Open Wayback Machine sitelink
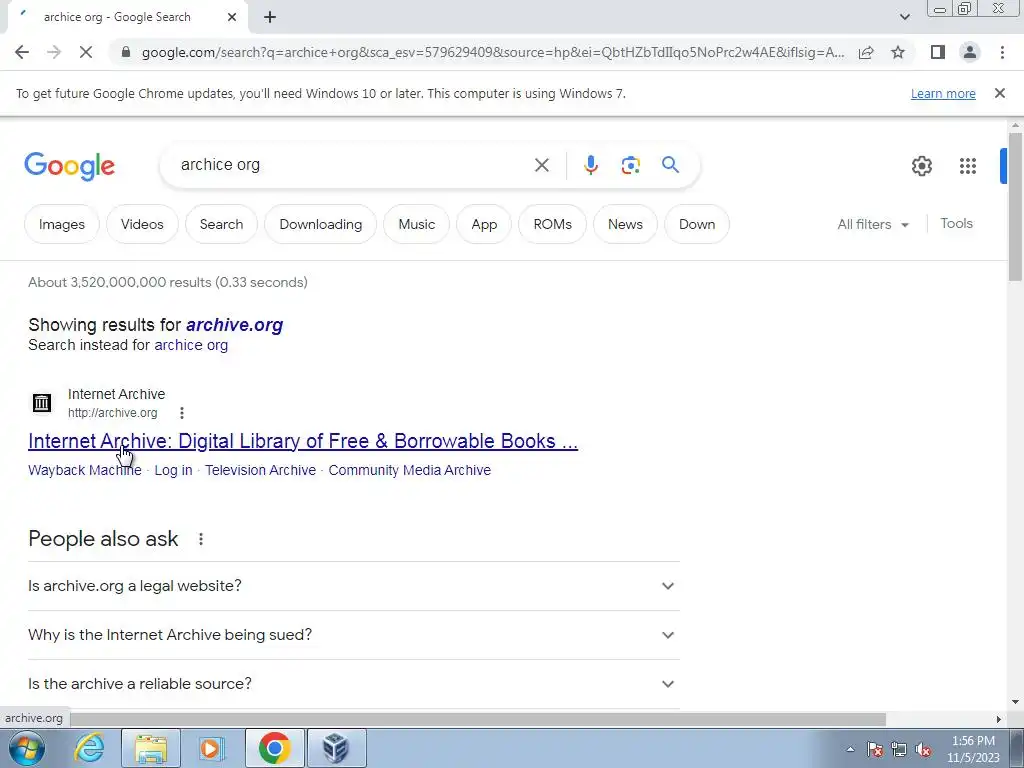This screenshot has width=1024, height=768. coord(84,470)
